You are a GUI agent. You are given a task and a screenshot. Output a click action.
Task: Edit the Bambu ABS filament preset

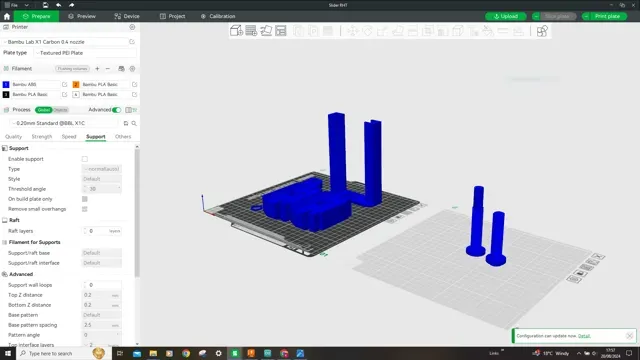[x=64, y=84]
